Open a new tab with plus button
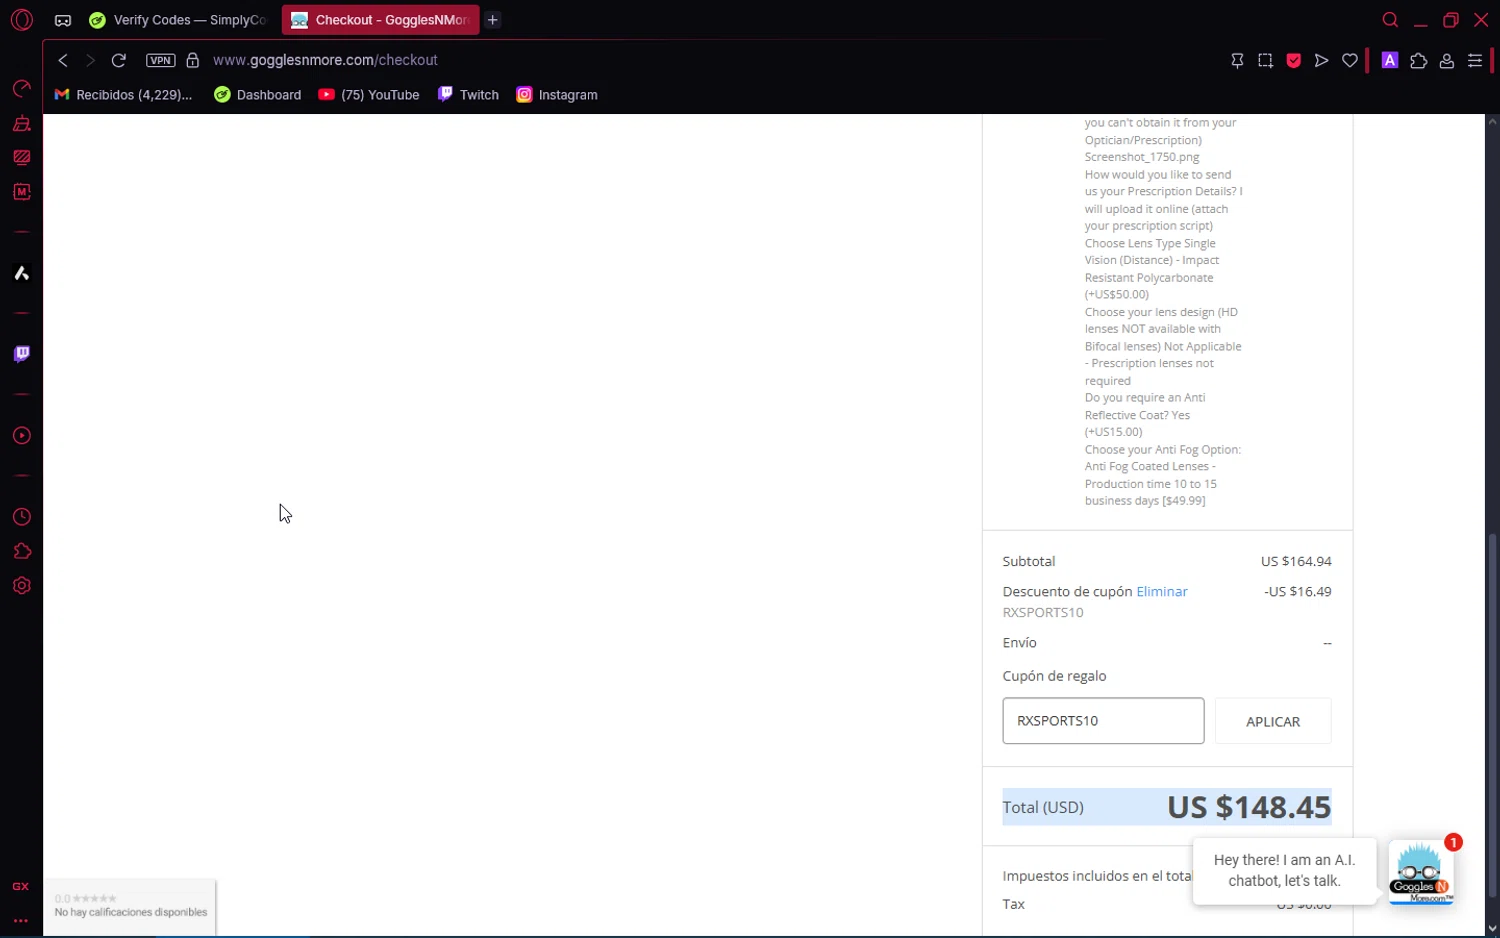The image size is (1500, 938). tap(493, 20)
